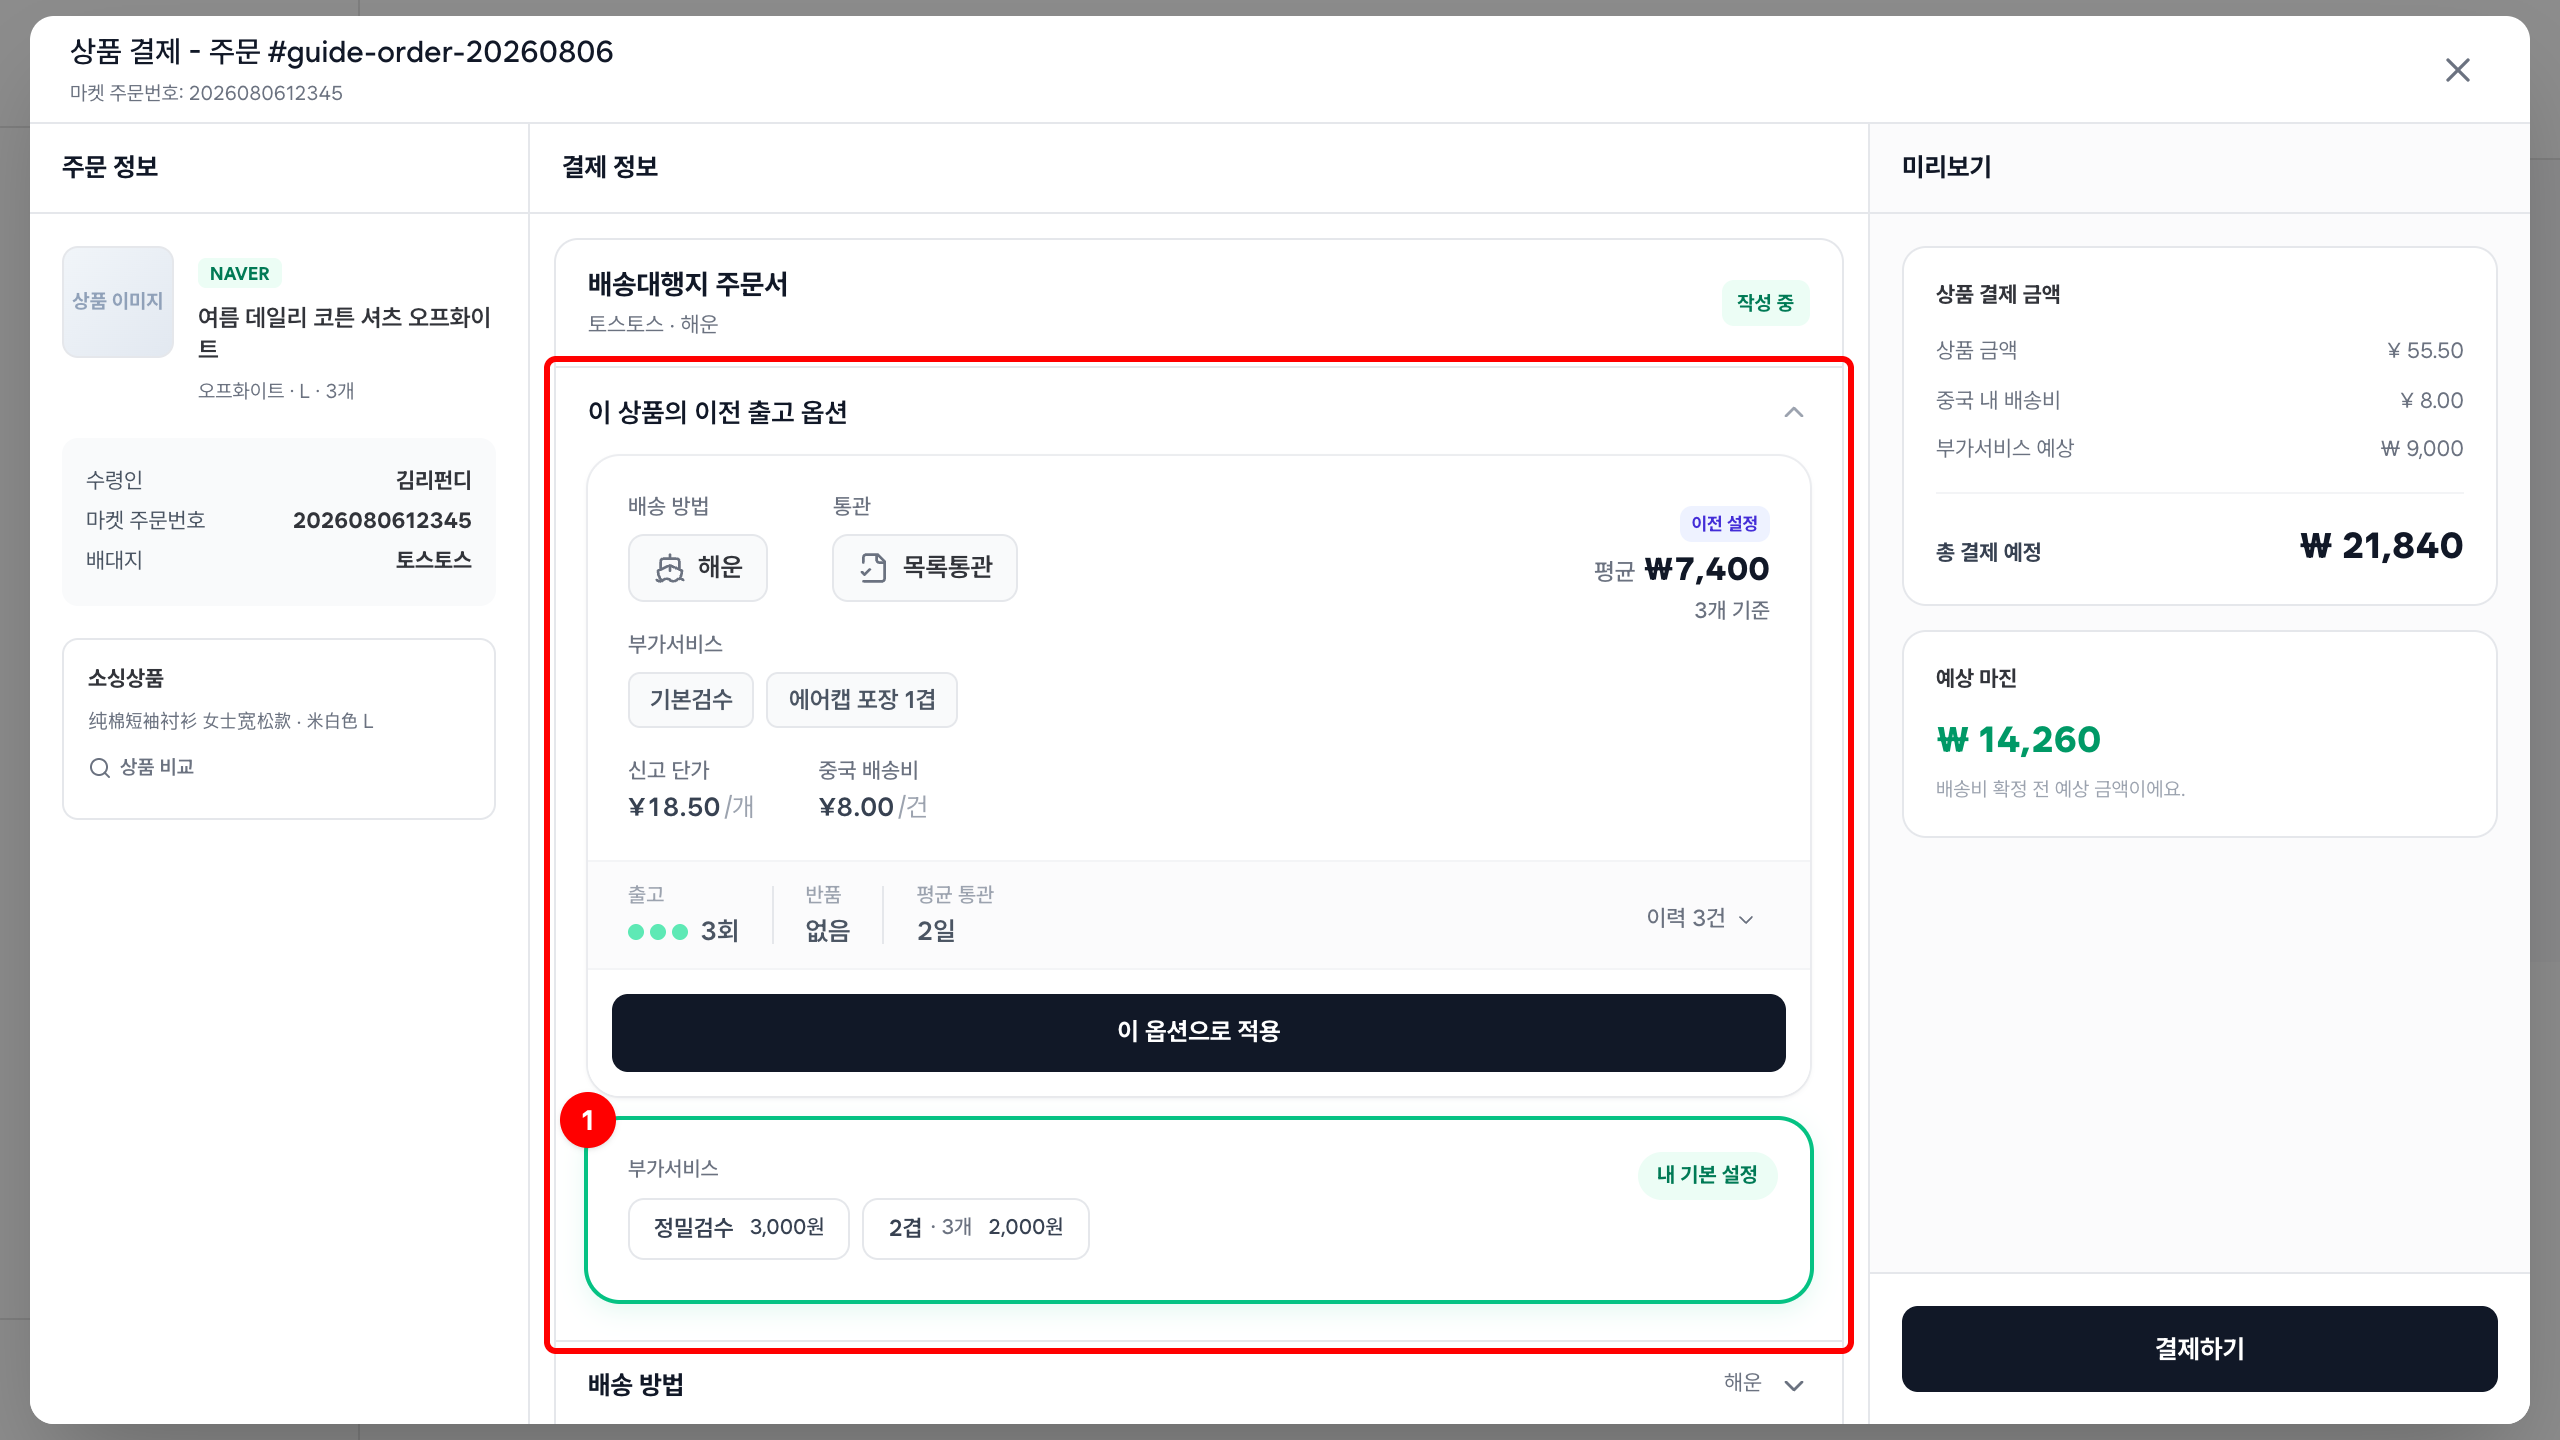Click the three green 출고 status dots

click(x=658, y=932)
